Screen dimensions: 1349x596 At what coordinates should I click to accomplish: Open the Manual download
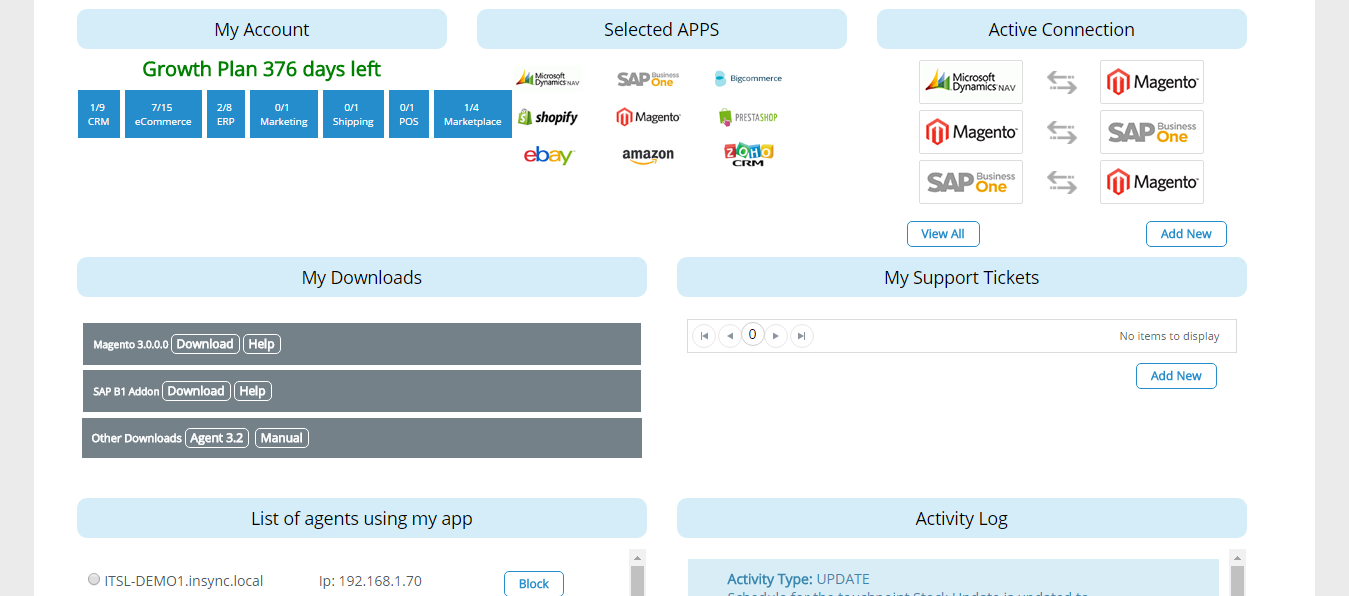coord(282,438)
